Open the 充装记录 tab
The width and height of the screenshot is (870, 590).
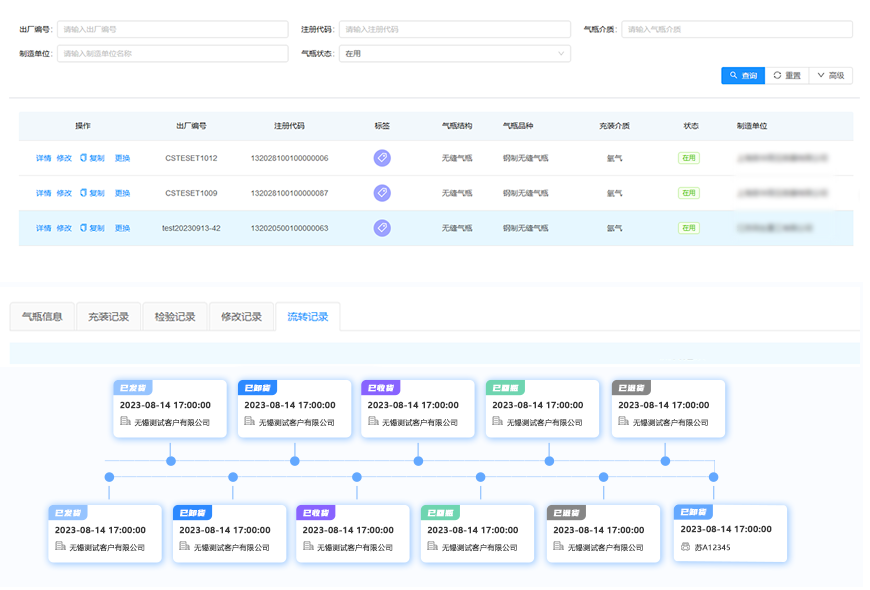[108, 317]
